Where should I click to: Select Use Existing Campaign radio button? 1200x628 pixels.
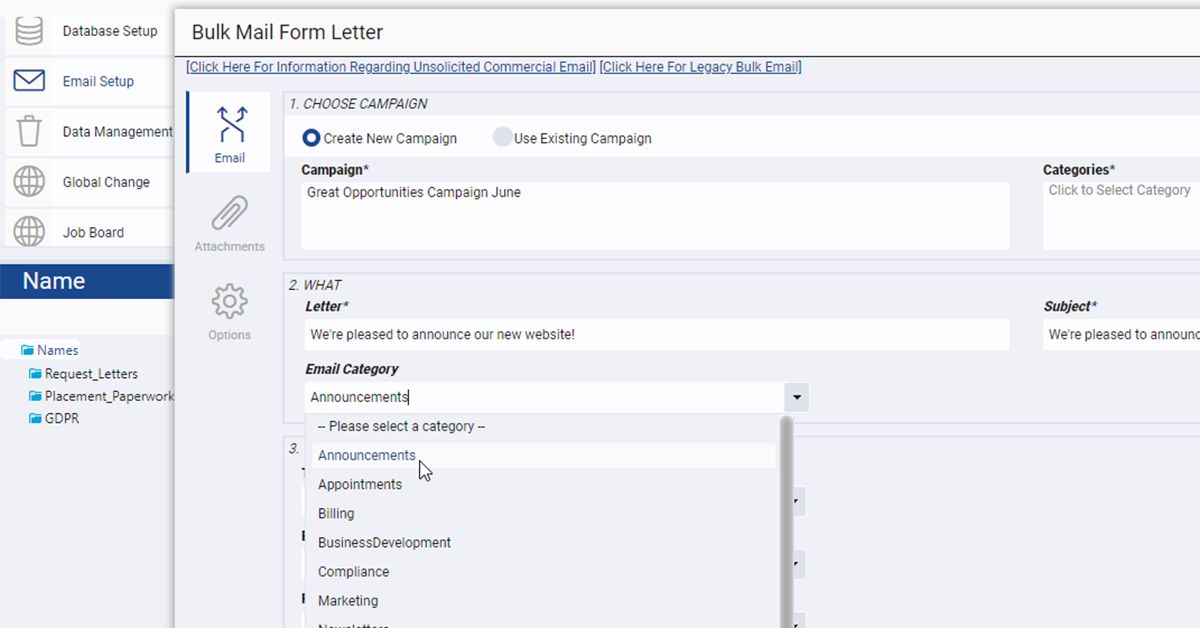[x=502, y=138]
